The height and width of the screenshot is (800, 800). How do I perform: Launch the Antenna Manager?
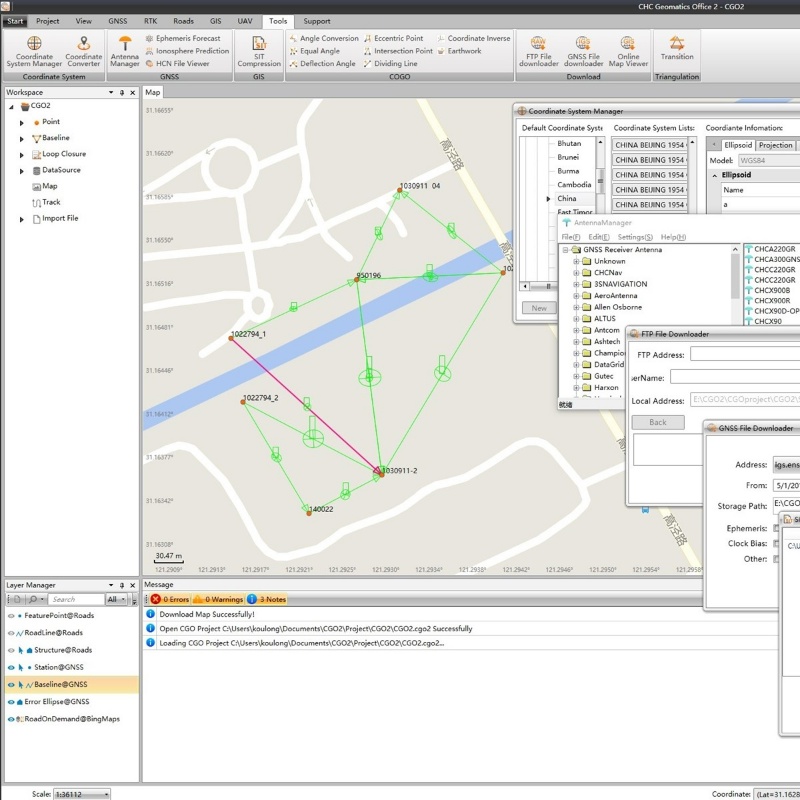tap(124, 51)
